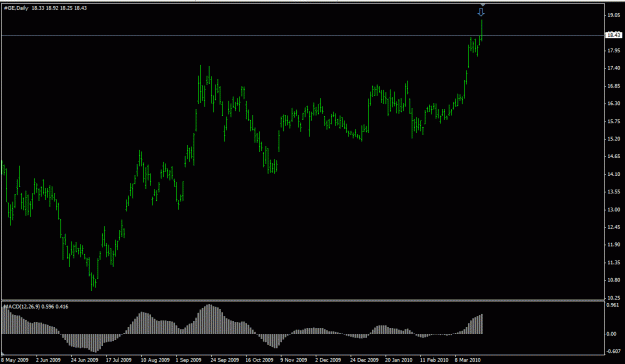This screenshot has width=625, height=364.
Task: Click the 11.90 price scale value
Action: 614,245
